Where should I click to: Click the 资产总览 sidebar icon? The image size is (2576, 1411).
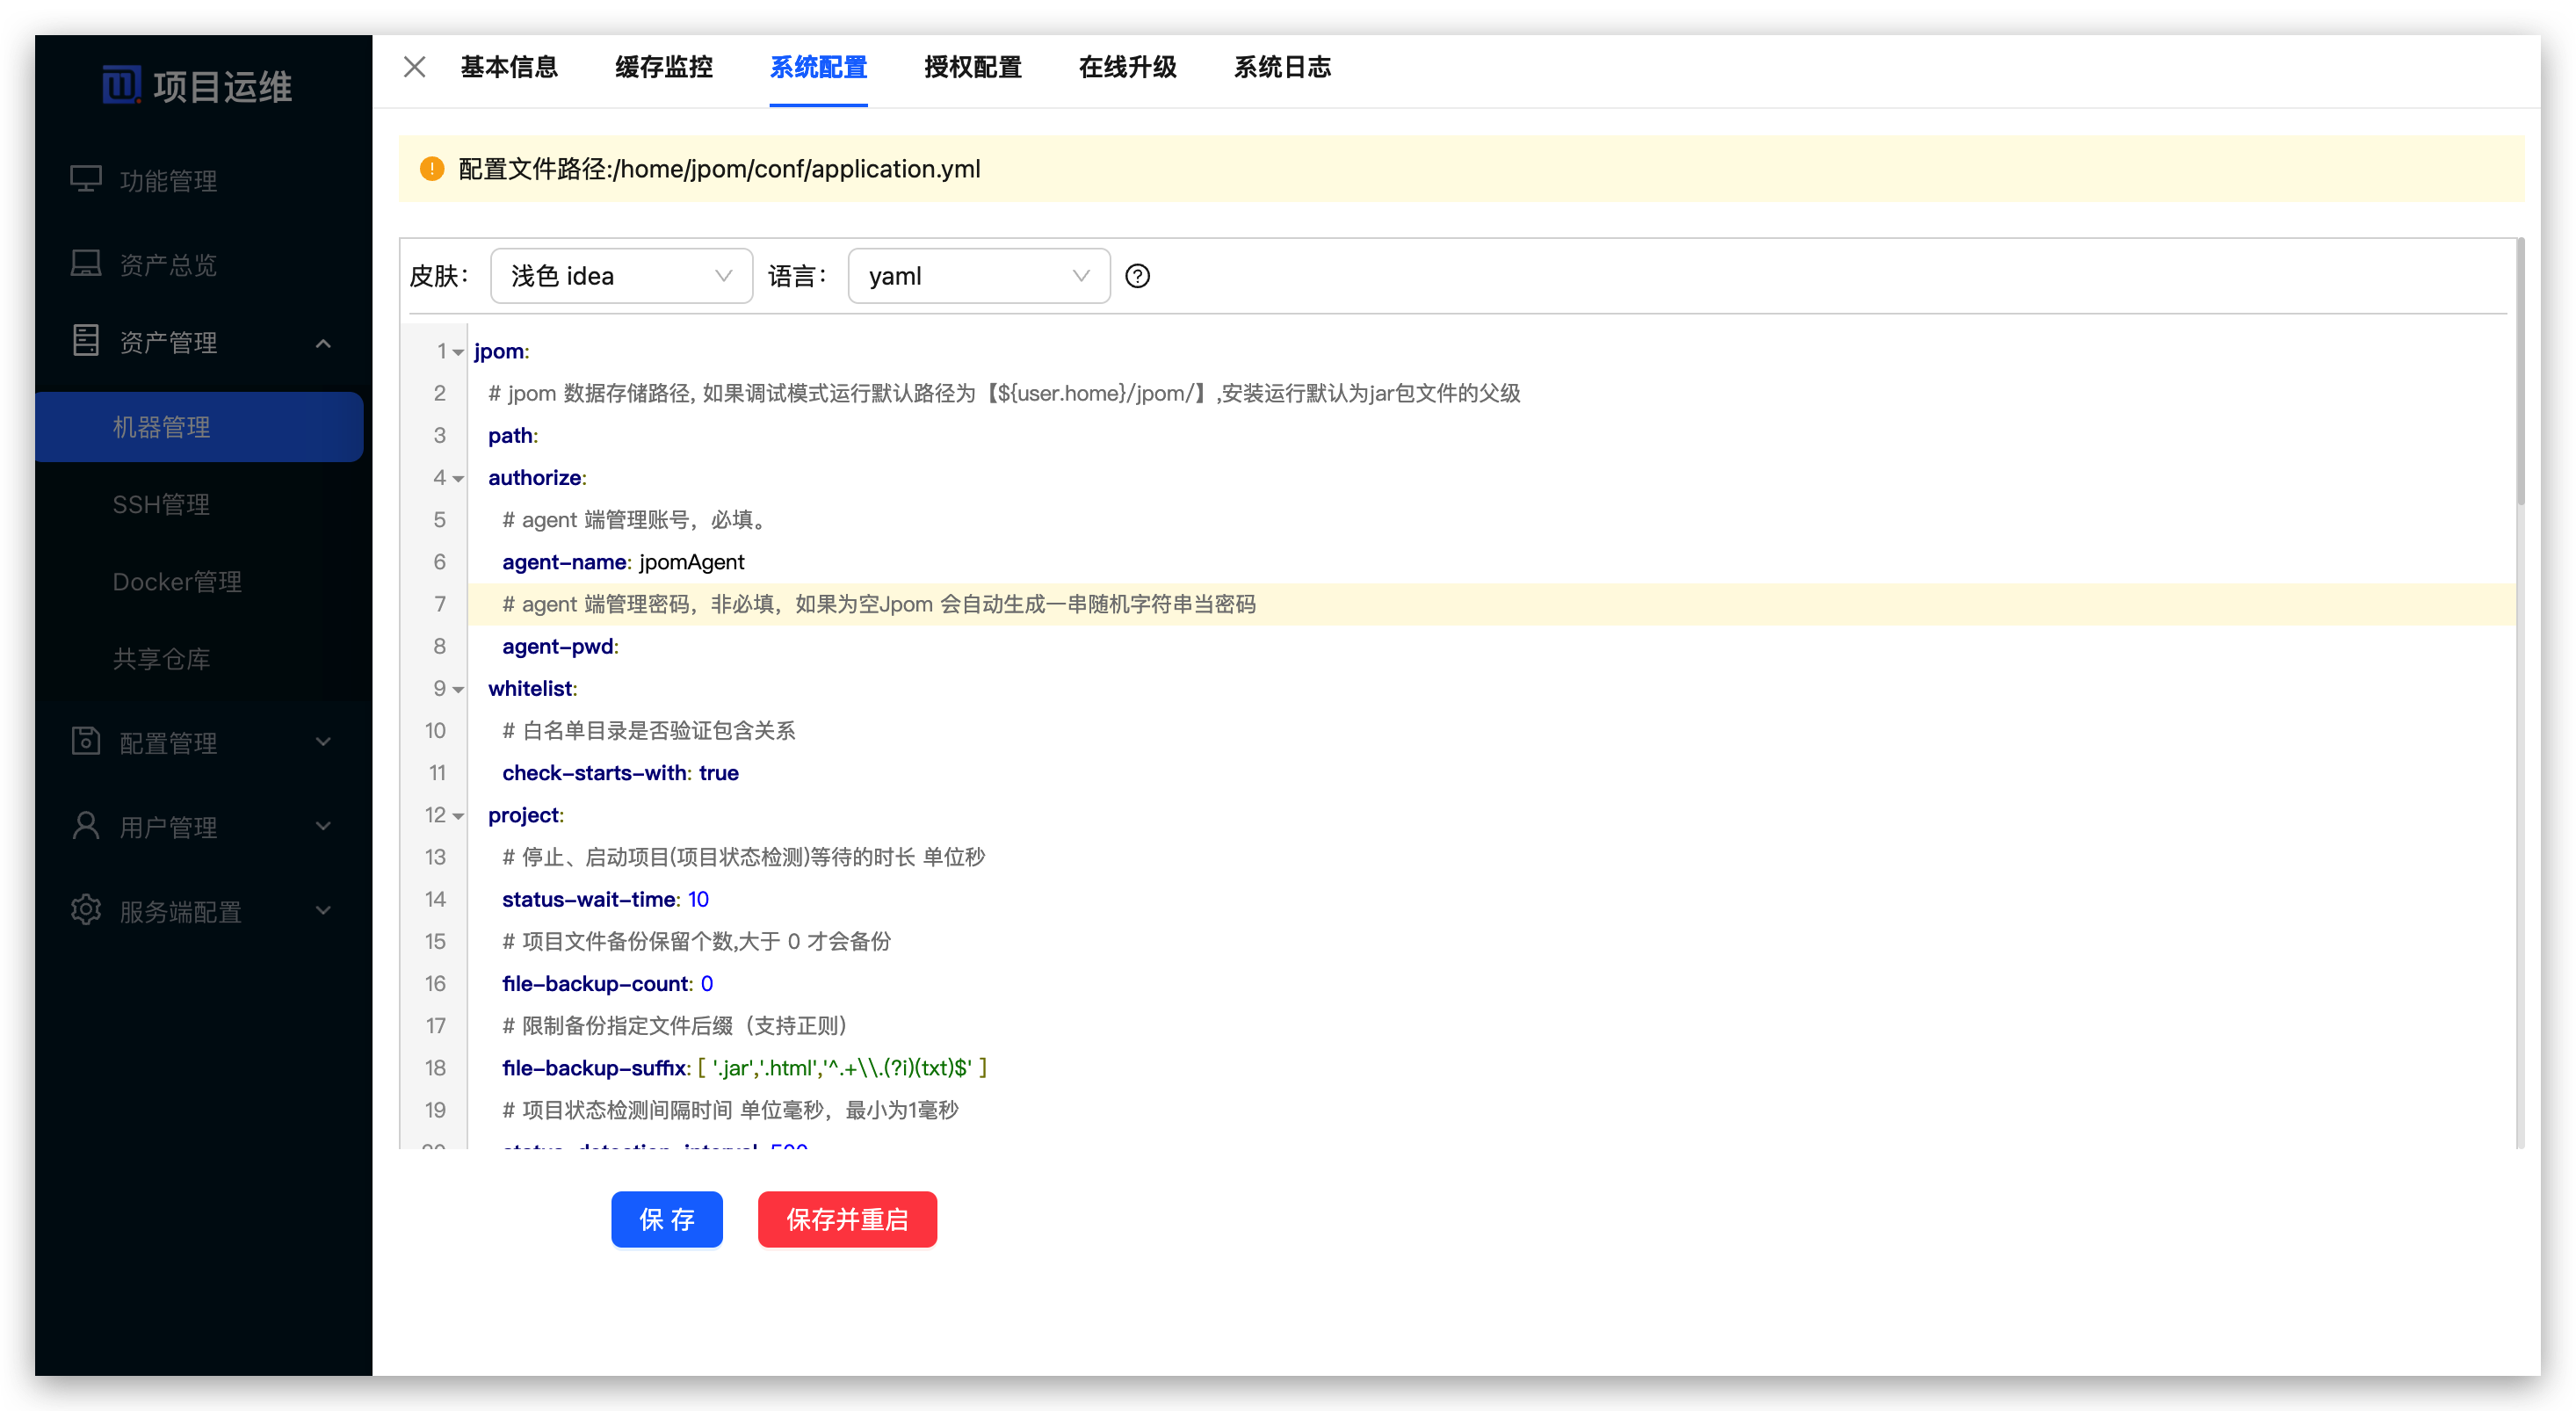(x=86, y=262)
